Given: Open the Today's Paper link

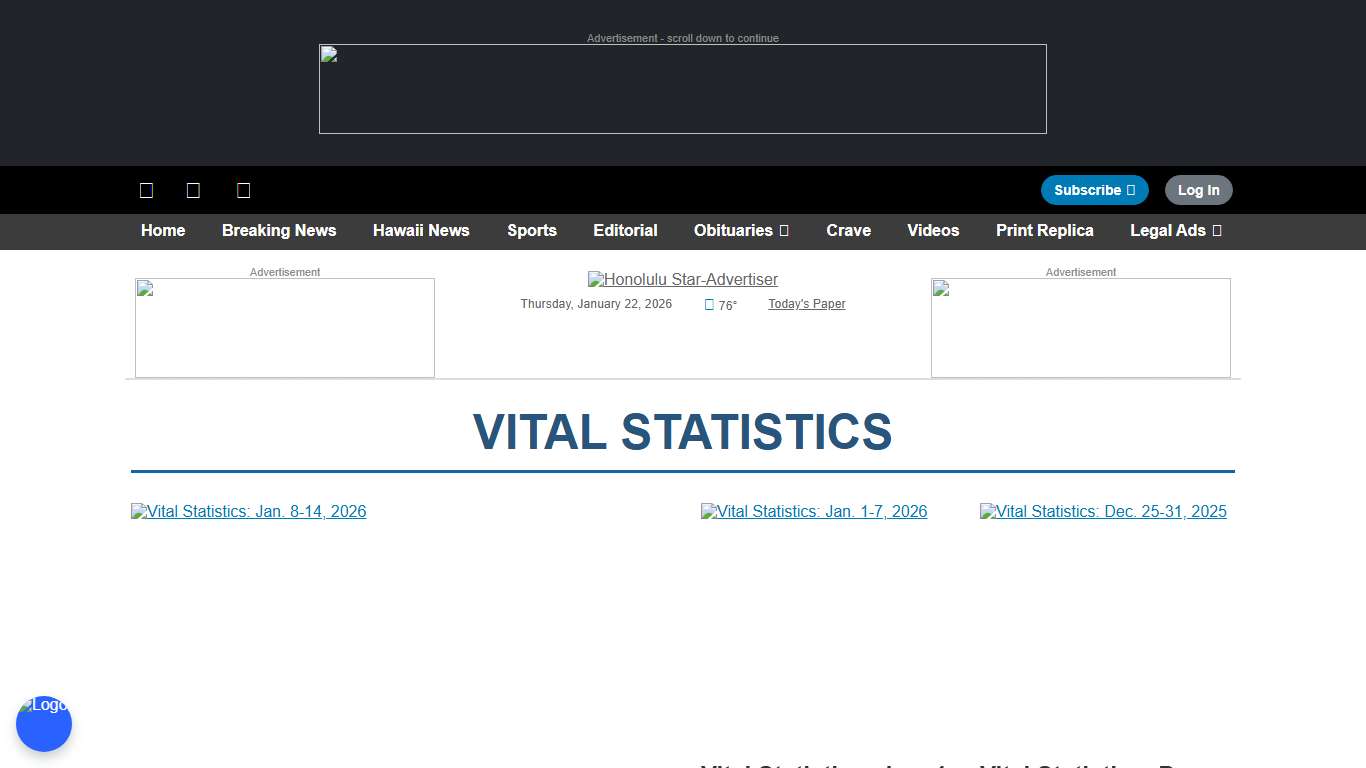Looking at the screenshot, I should (806, 304).
